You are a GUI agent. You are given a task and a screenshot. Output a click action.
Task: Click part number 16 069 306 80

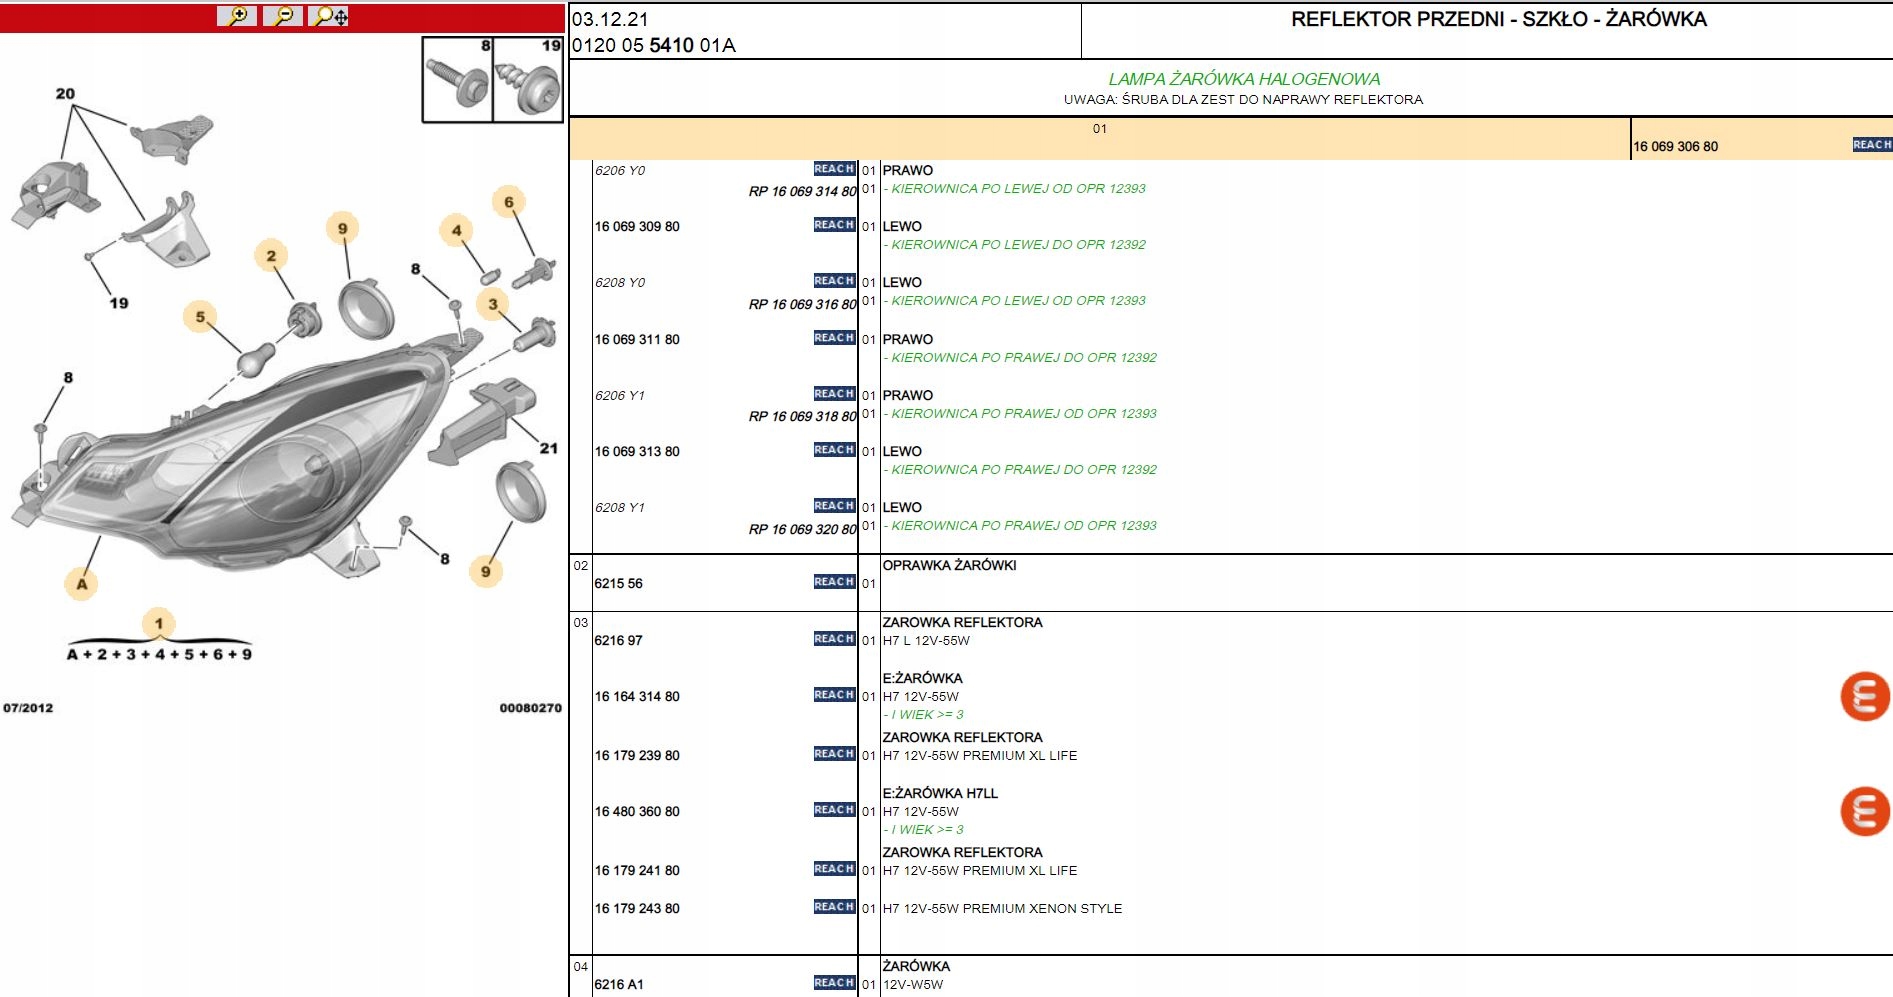coord(1675,147)
